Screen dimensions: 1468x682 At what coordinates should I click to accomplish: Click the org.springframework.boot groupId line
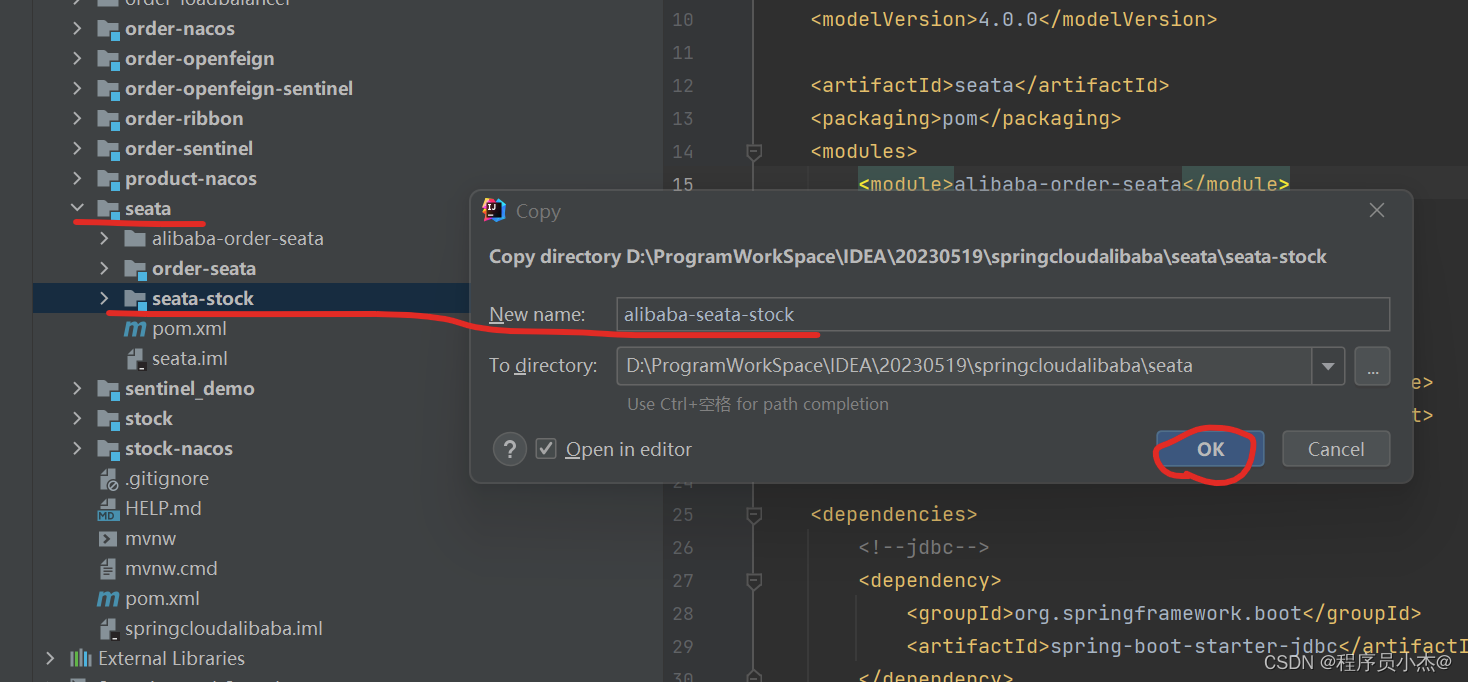coord(1163,614)
